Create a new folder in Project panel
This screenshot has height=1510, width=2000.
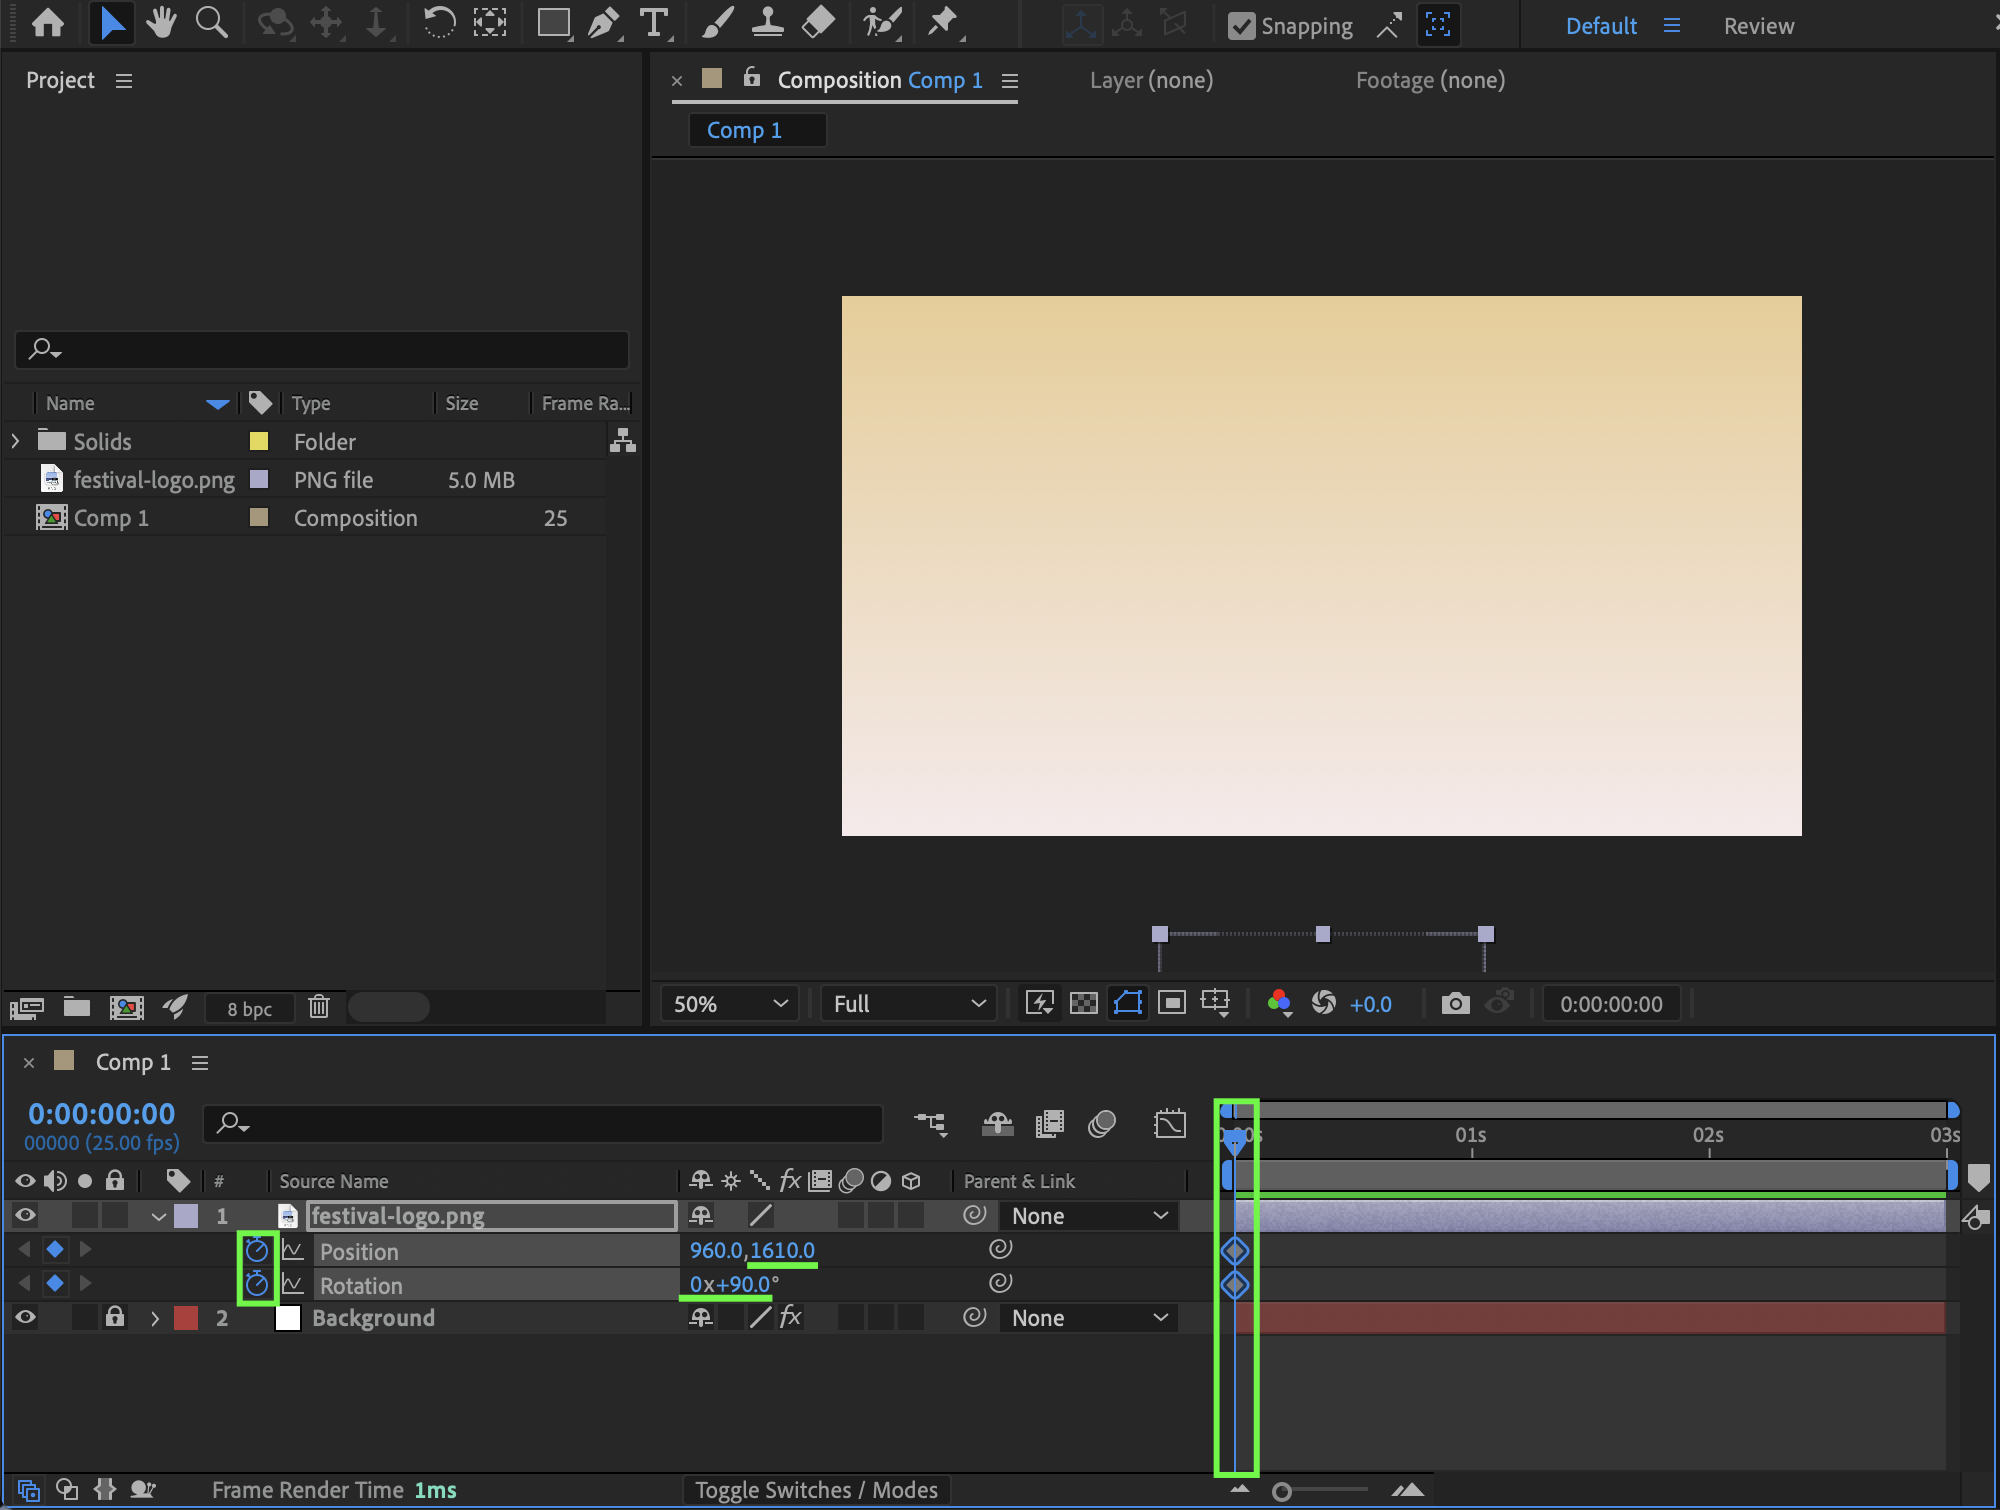77,1007
